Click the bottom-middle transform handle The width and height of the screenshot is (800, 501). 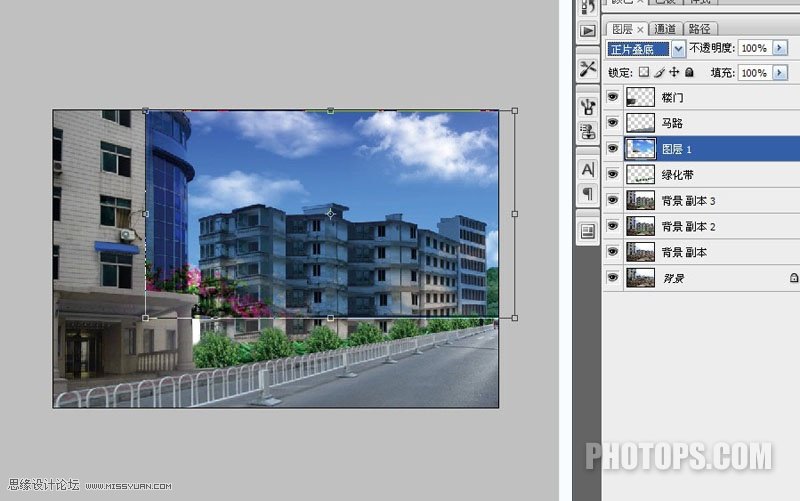click(x=331, y=318)
